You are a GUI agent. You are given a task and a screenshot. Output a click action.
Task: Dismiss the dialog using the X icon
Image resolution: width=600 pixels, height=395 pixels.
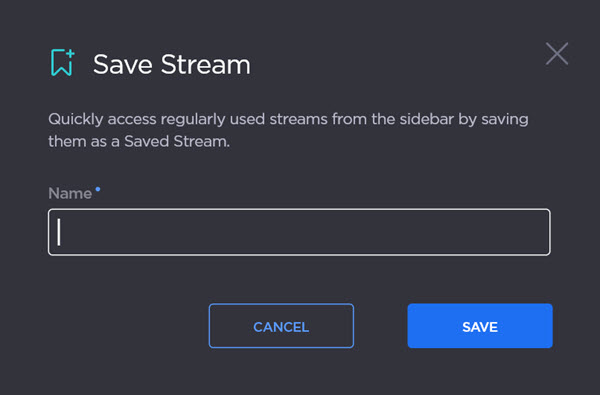(557, 54)
